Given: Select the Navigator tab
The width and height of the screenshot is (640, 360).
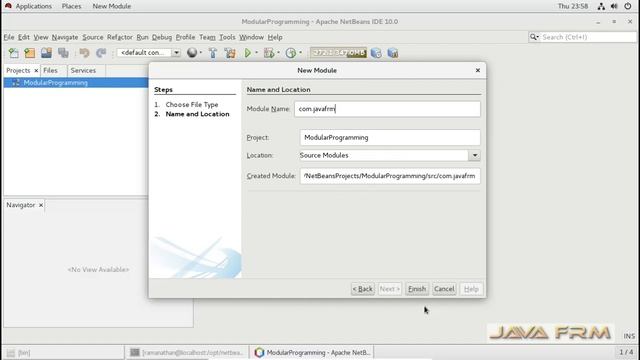Looking at the screenshot, I should pos(20,205).
